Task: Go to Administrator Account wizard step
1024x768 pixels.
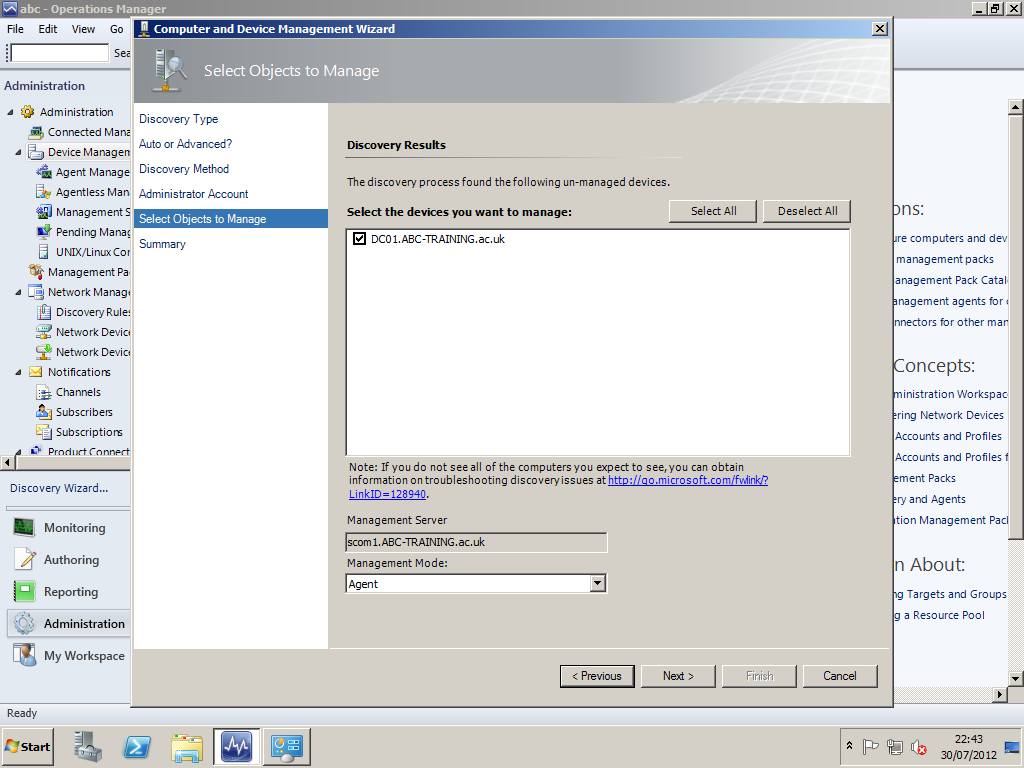Action: click(193, 194)
